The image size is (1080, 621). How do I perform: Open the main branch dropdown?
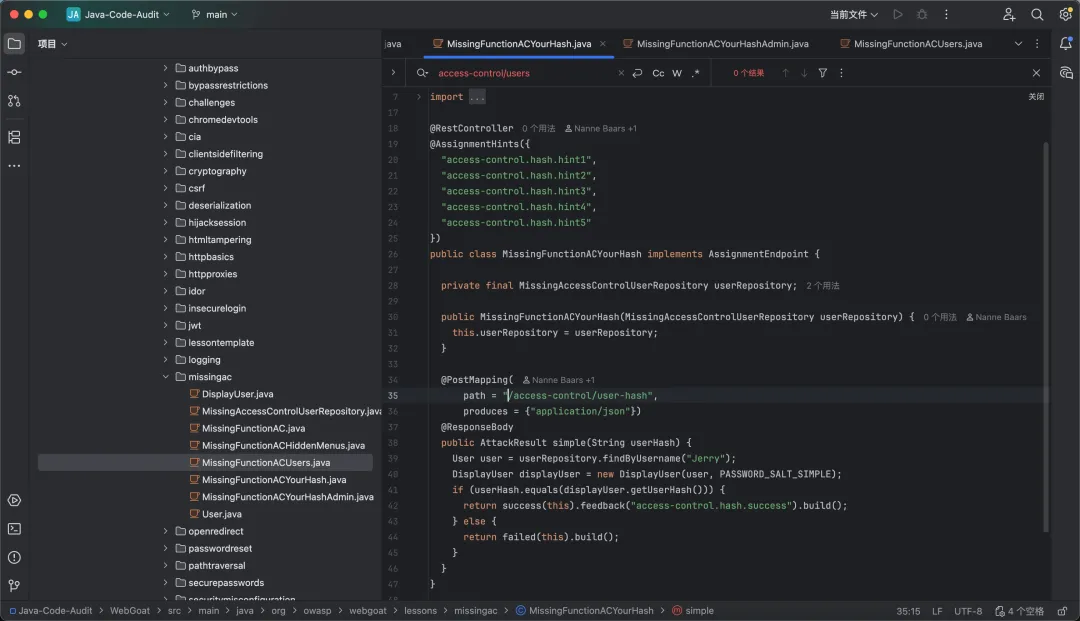point(215,15)
